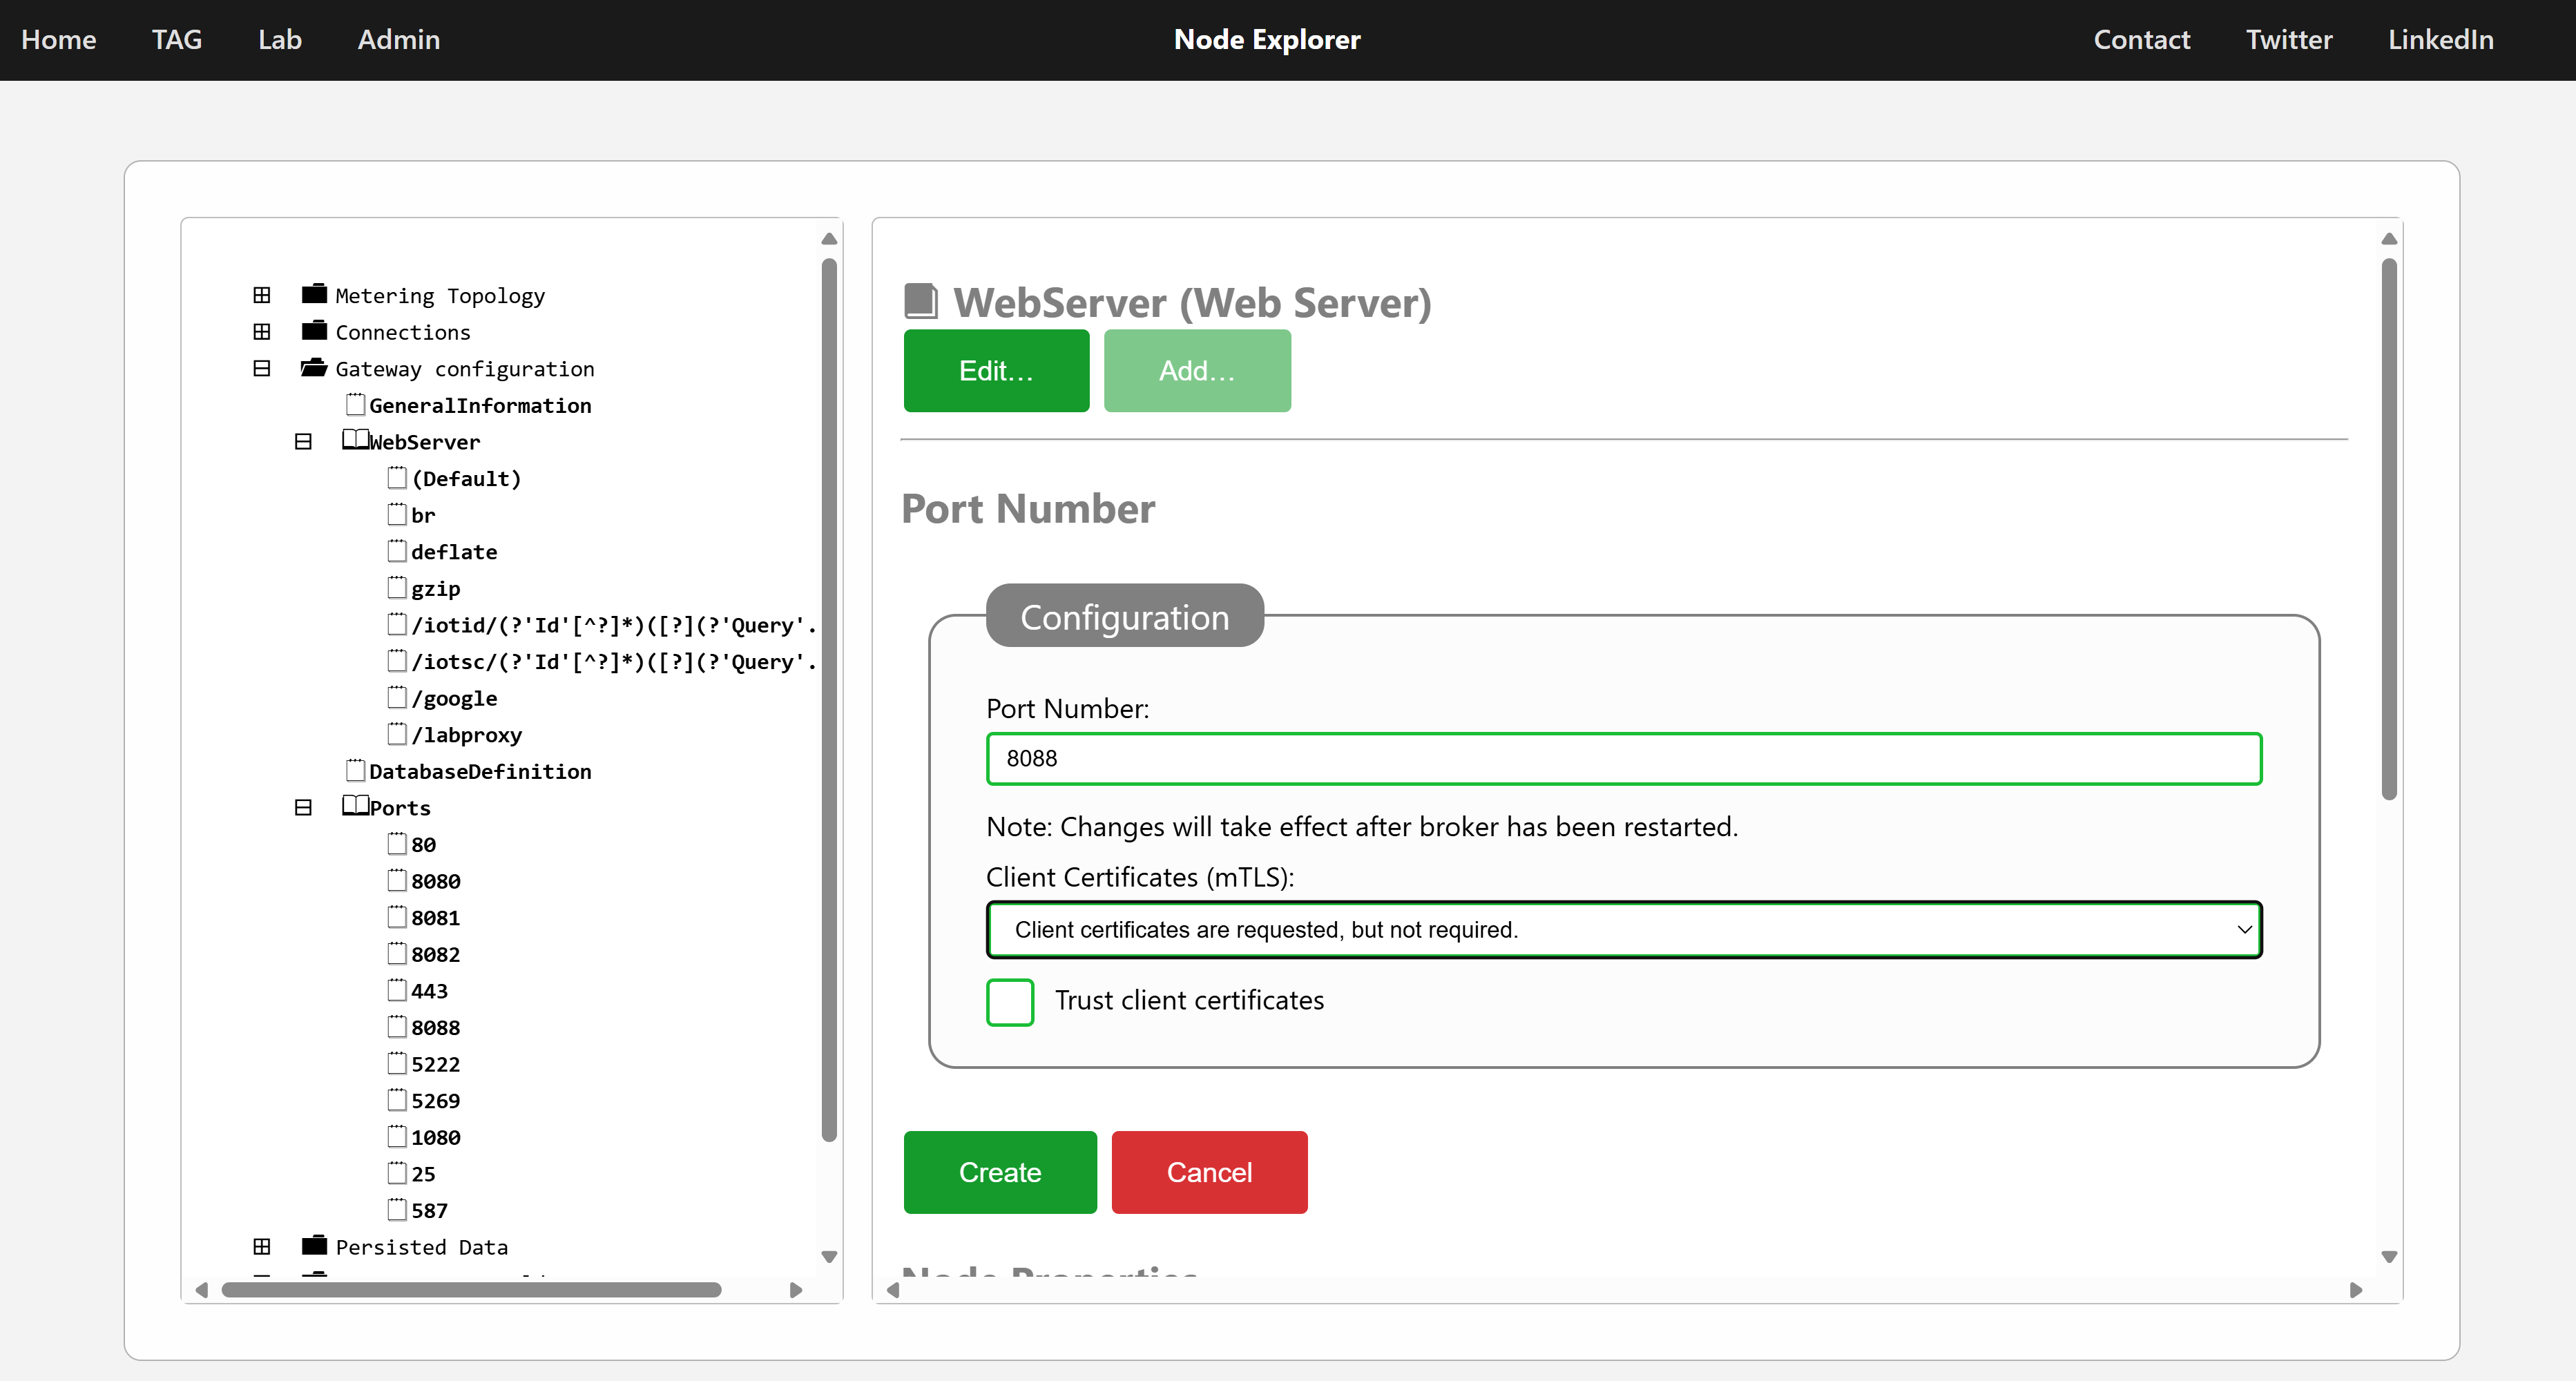2576x1381 pixels.
Task: Click the Add... button
Action: click(x=1197, y=370)
